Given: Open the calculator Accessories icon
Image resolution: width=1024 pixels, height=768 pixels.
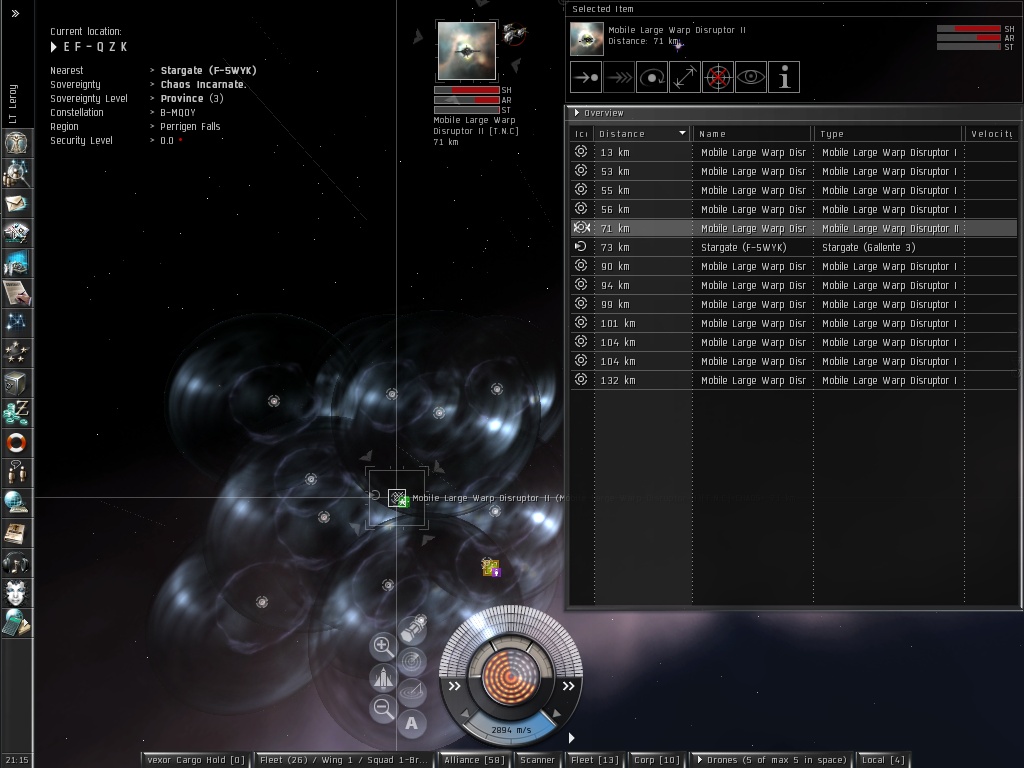Looking at the screenshot, I should tap(16, 623).
